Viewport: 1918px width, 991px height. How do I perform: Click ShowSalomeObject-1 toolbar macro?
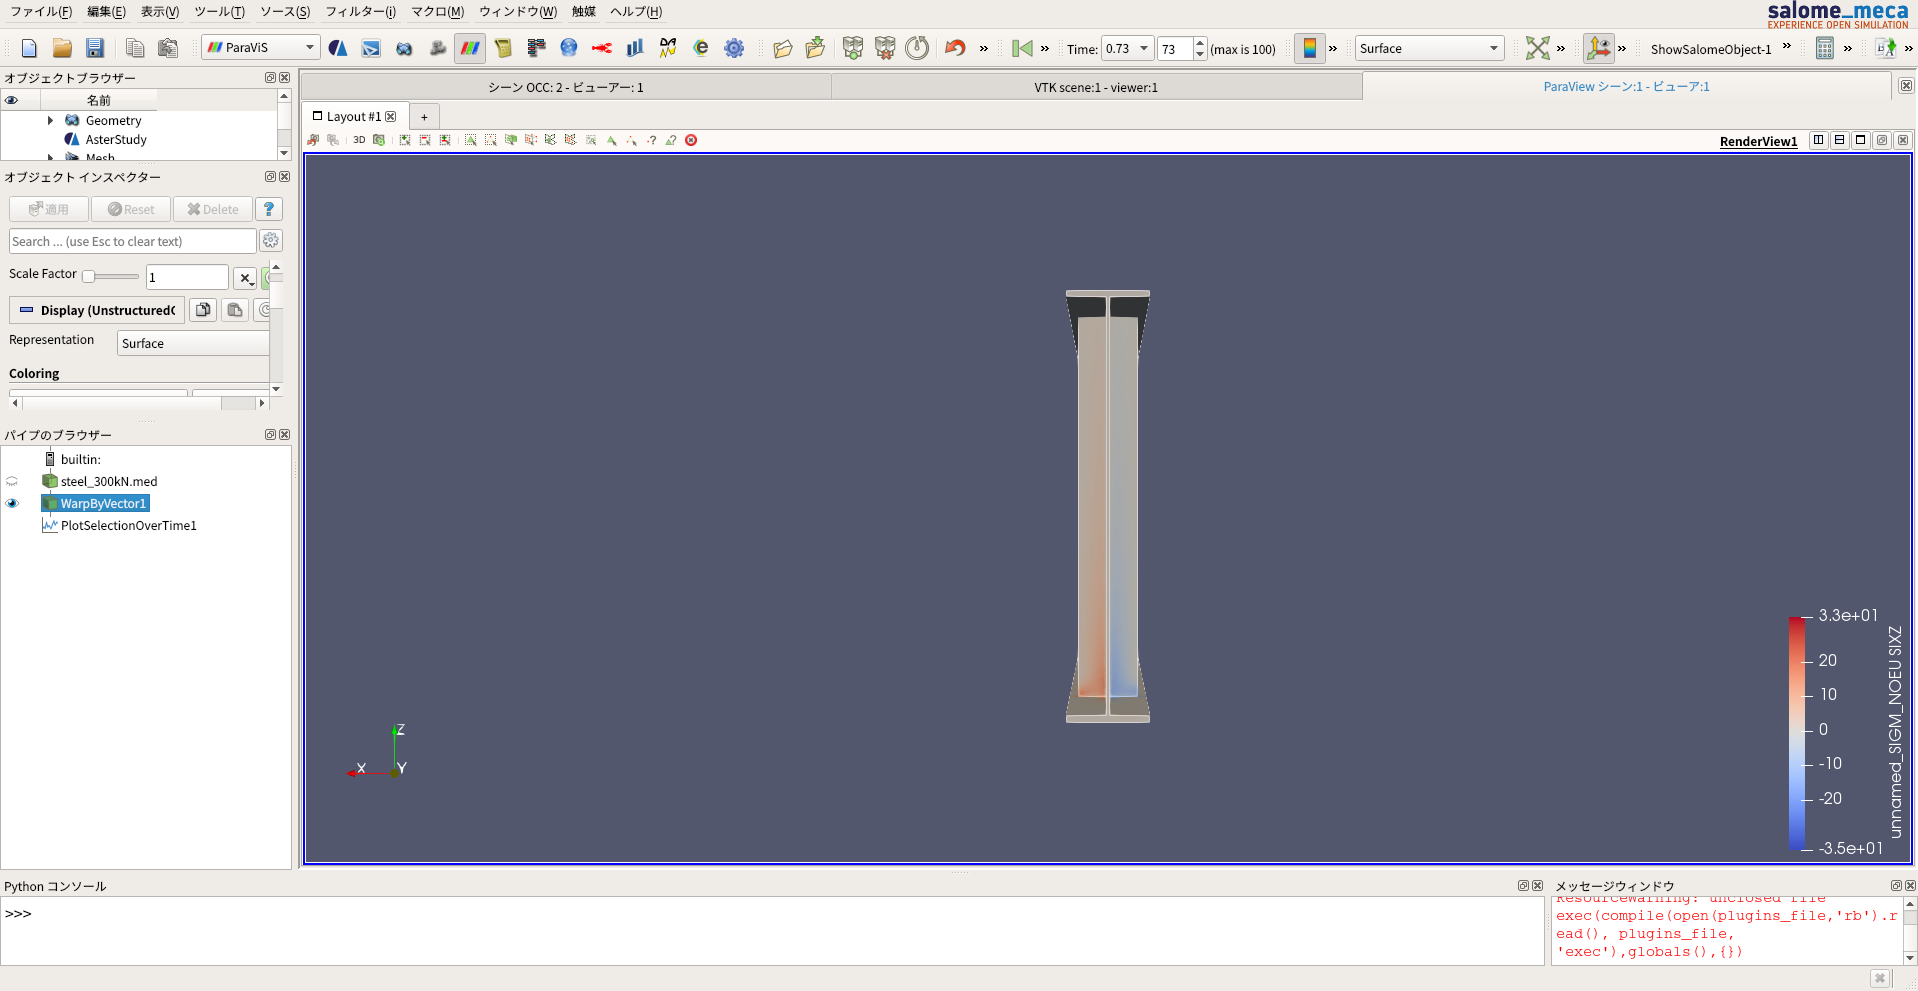click(x=1710, y=49)
